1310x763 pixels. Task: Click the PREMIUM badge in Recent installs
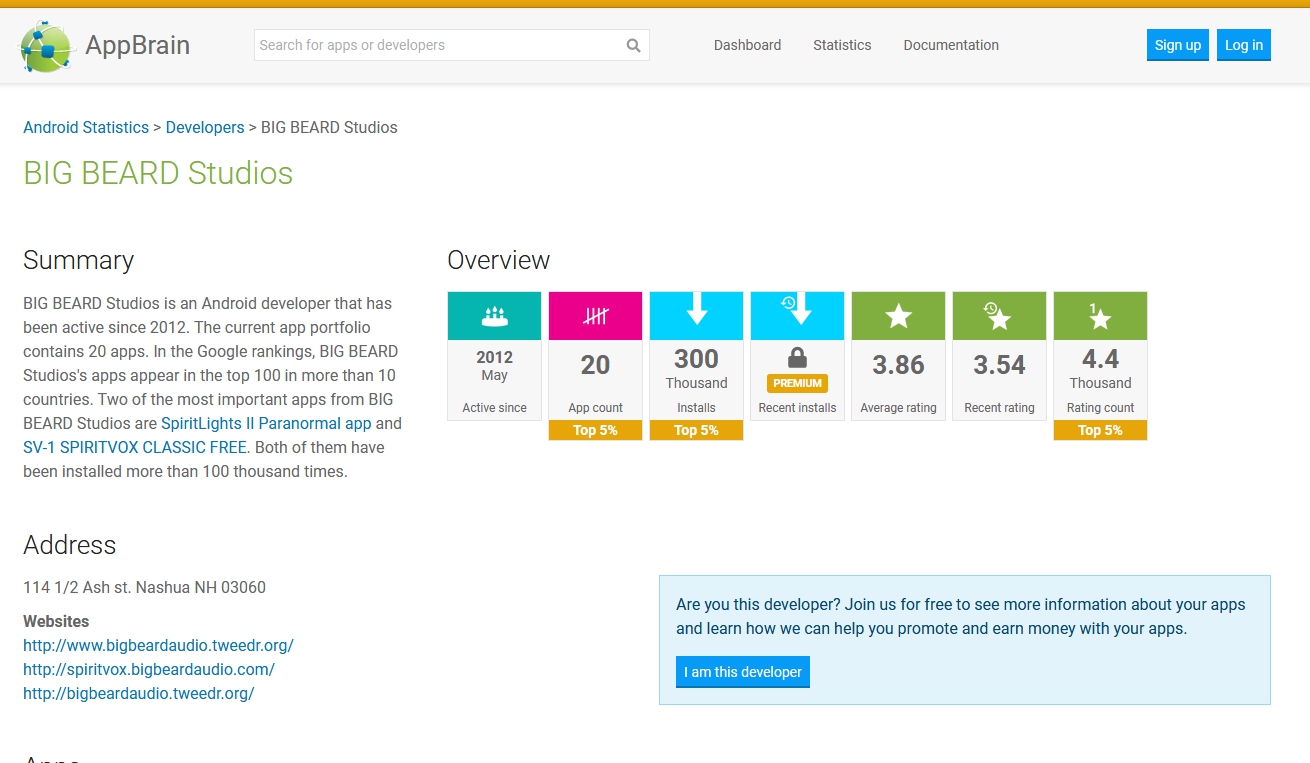tap(797, 383)
